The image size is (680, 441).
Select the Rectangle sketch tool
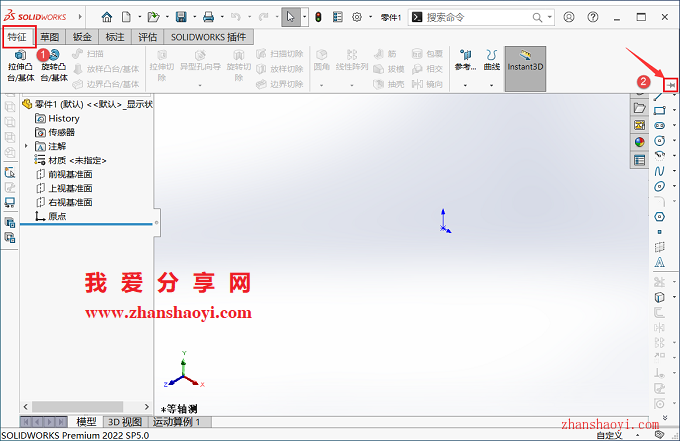pos(659,111)
